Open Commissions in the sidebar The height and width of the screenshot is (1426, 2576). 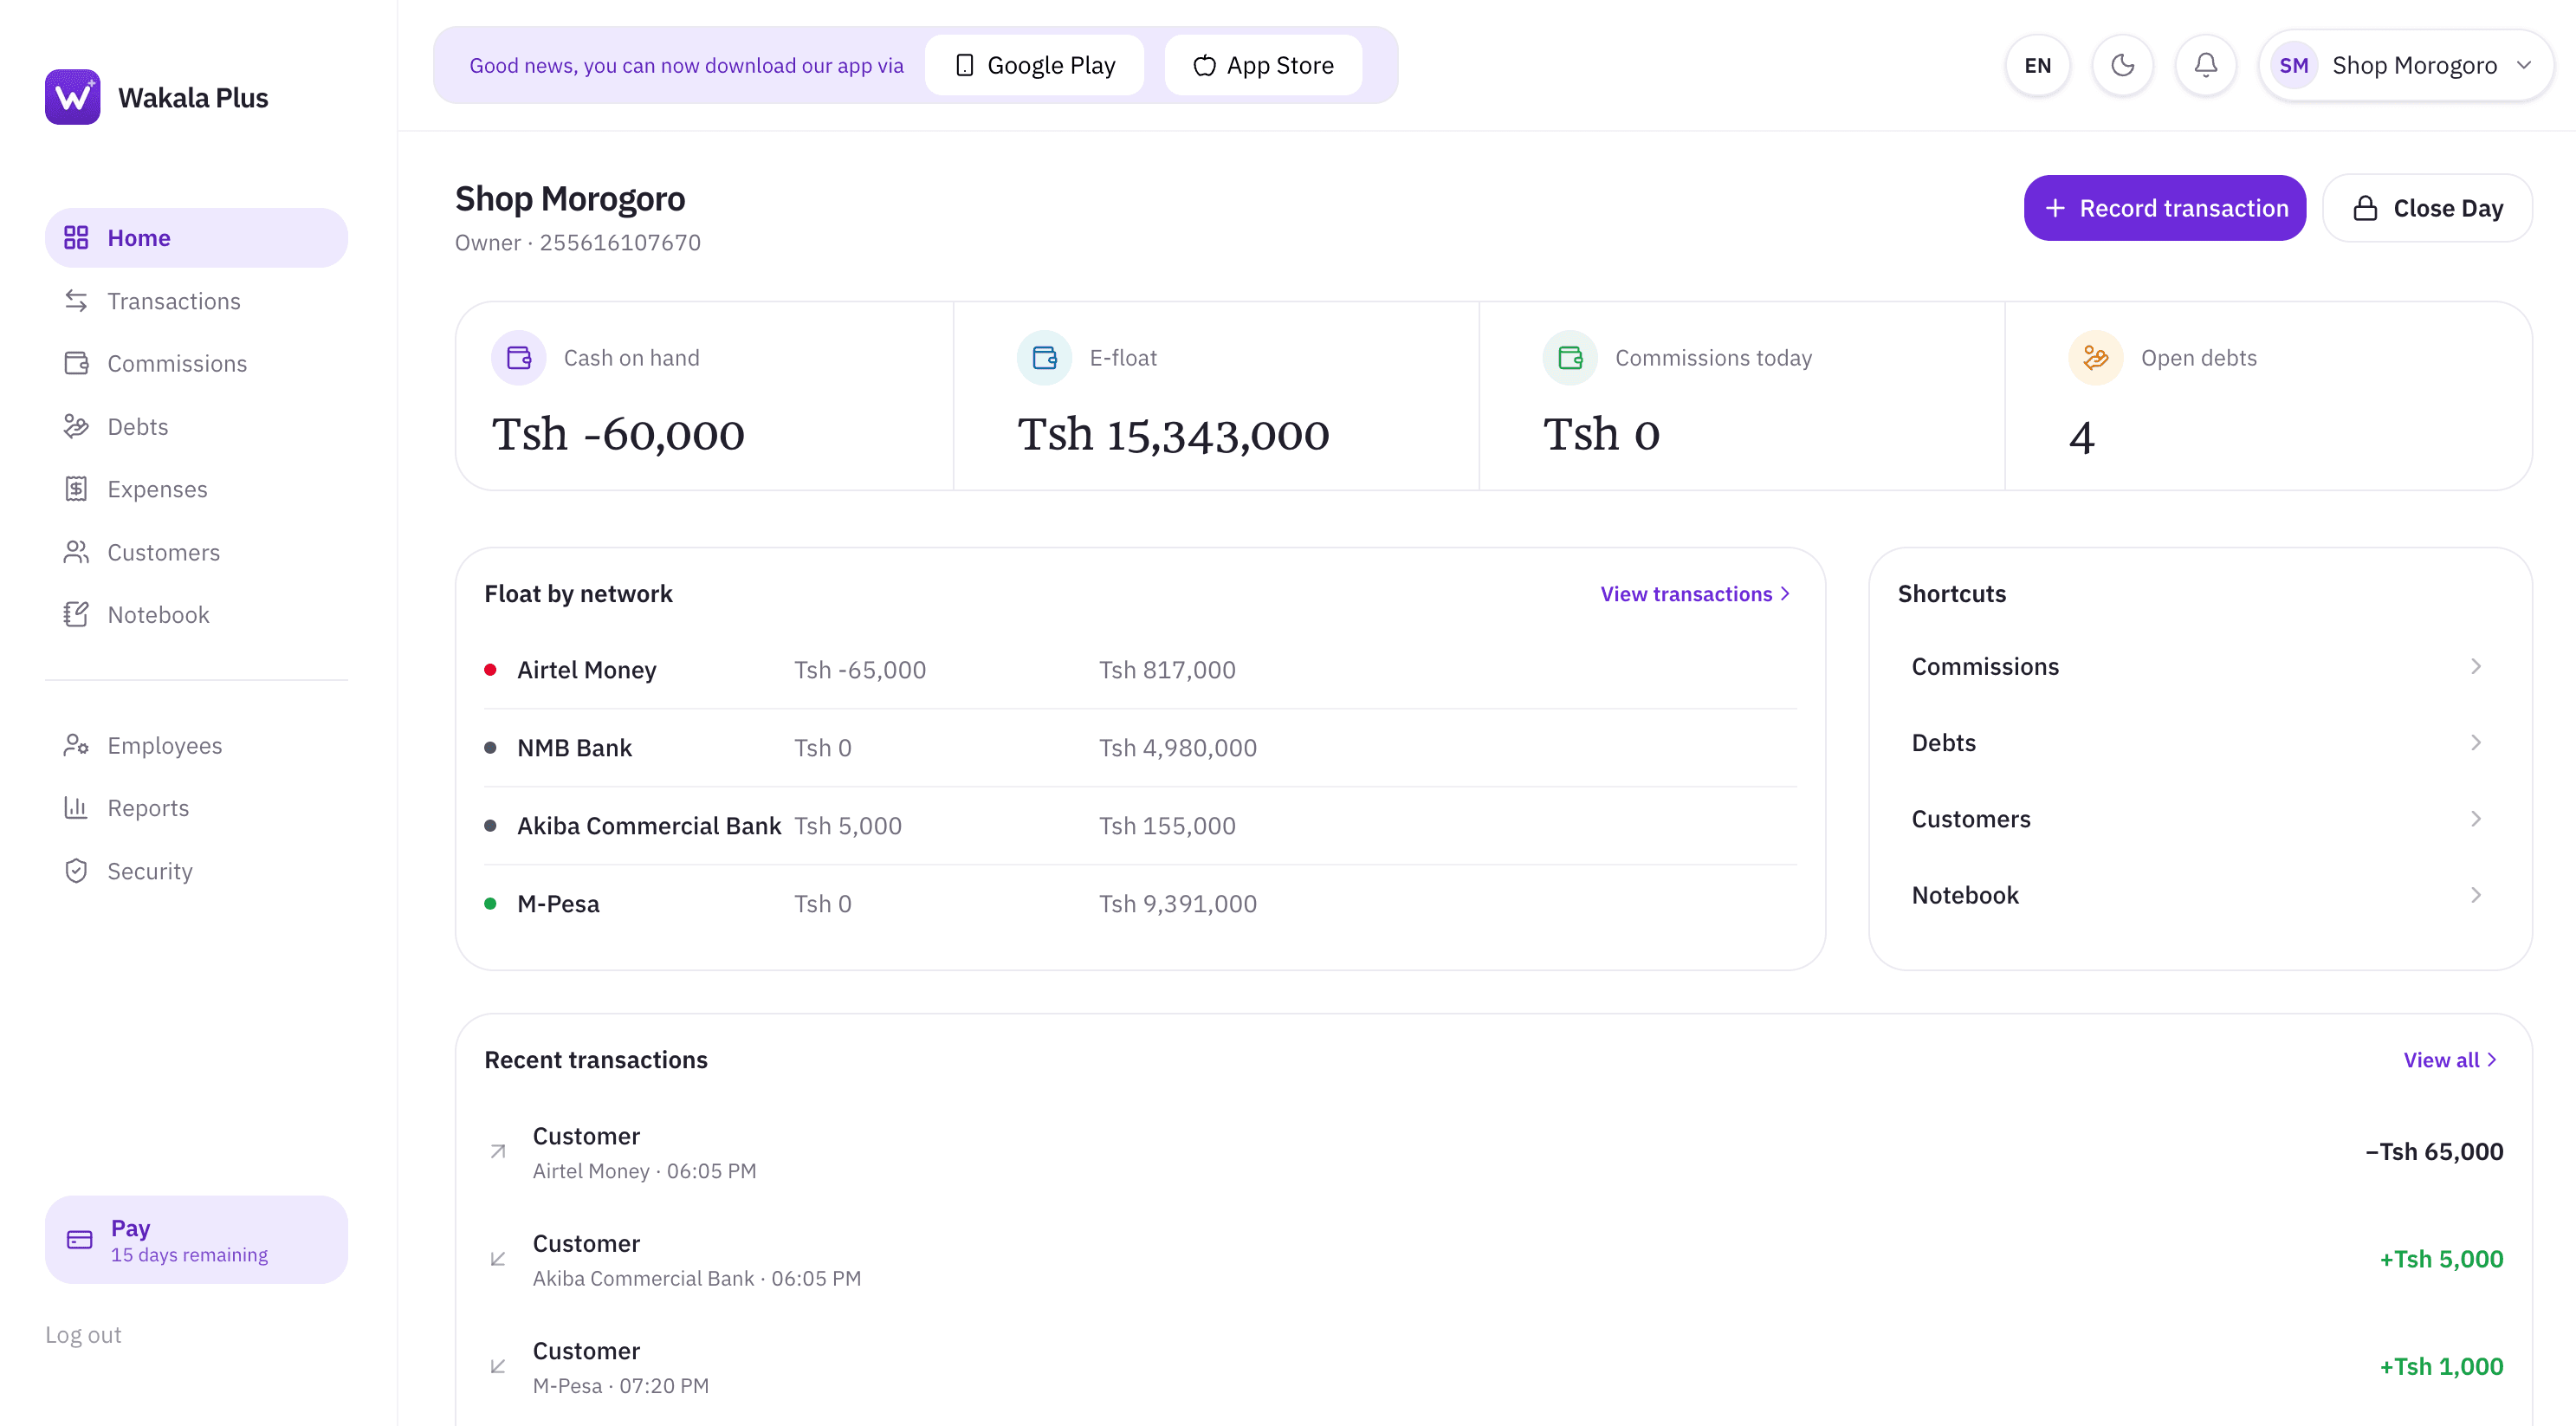(x=196, y=364)
